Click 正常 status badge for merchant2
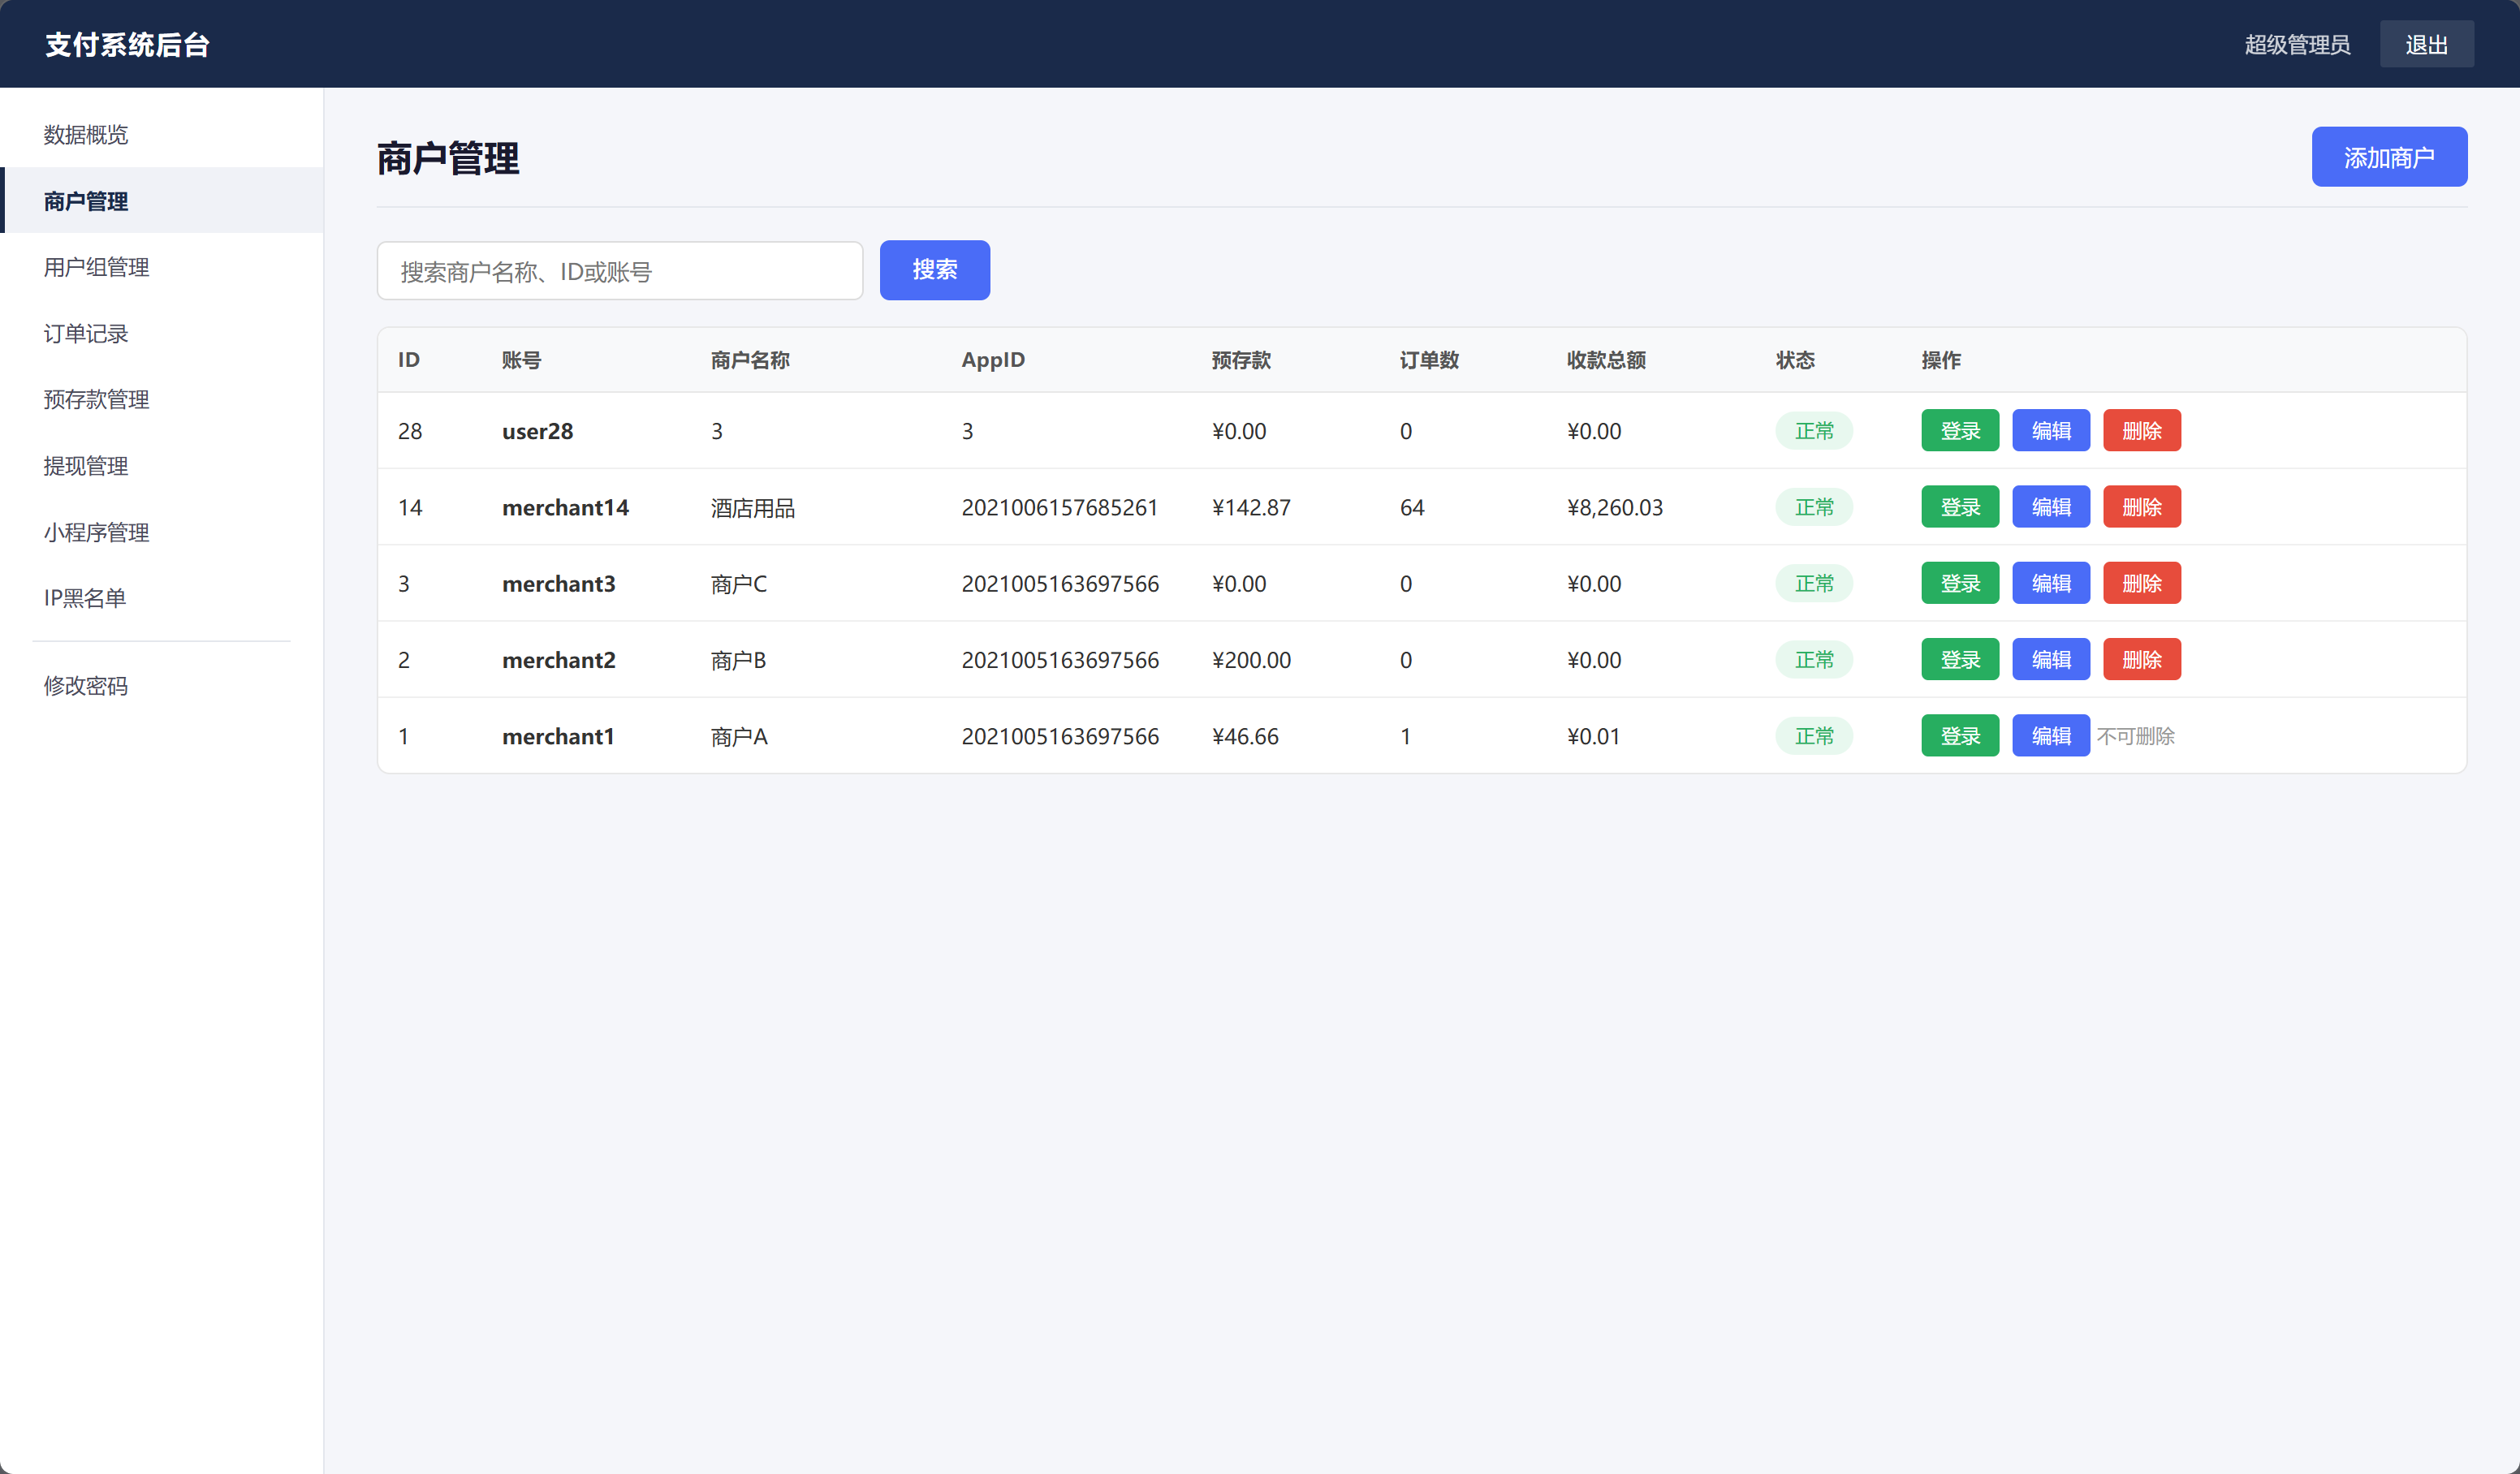The height and width of the screenshot is (1474, 2520). [x=1814, y=660]
